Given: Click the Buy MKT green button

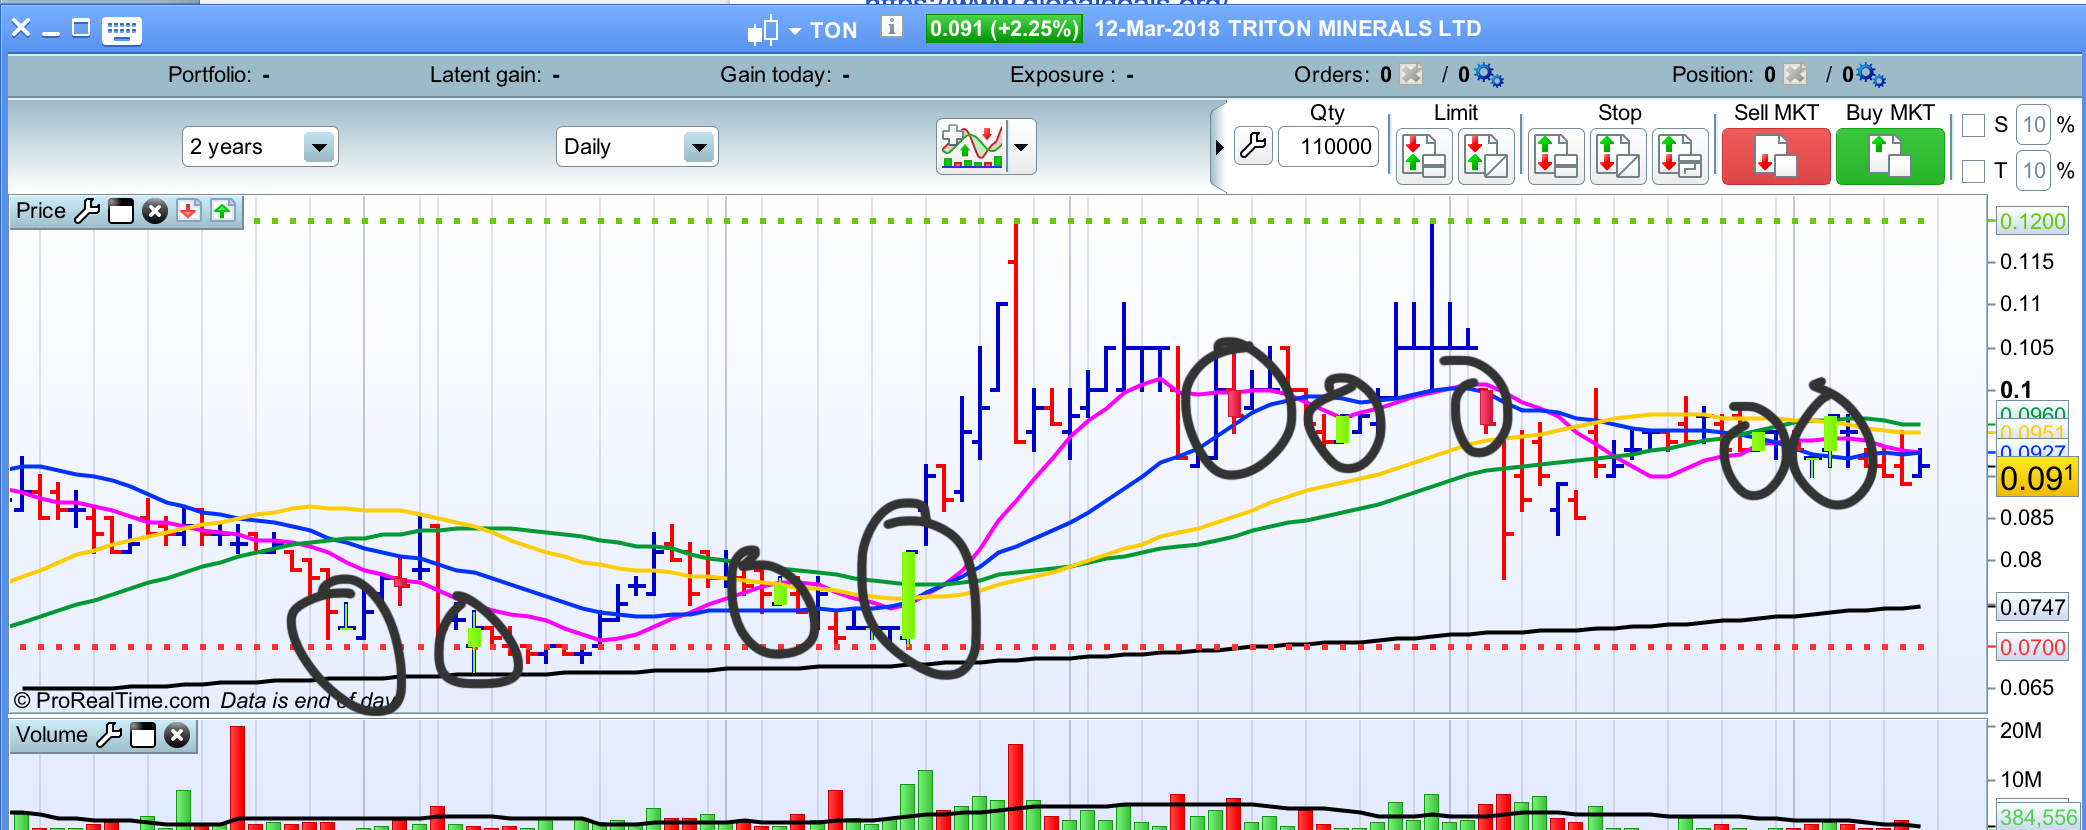Looking at the screenshot, I should [x=1890, y=156].
